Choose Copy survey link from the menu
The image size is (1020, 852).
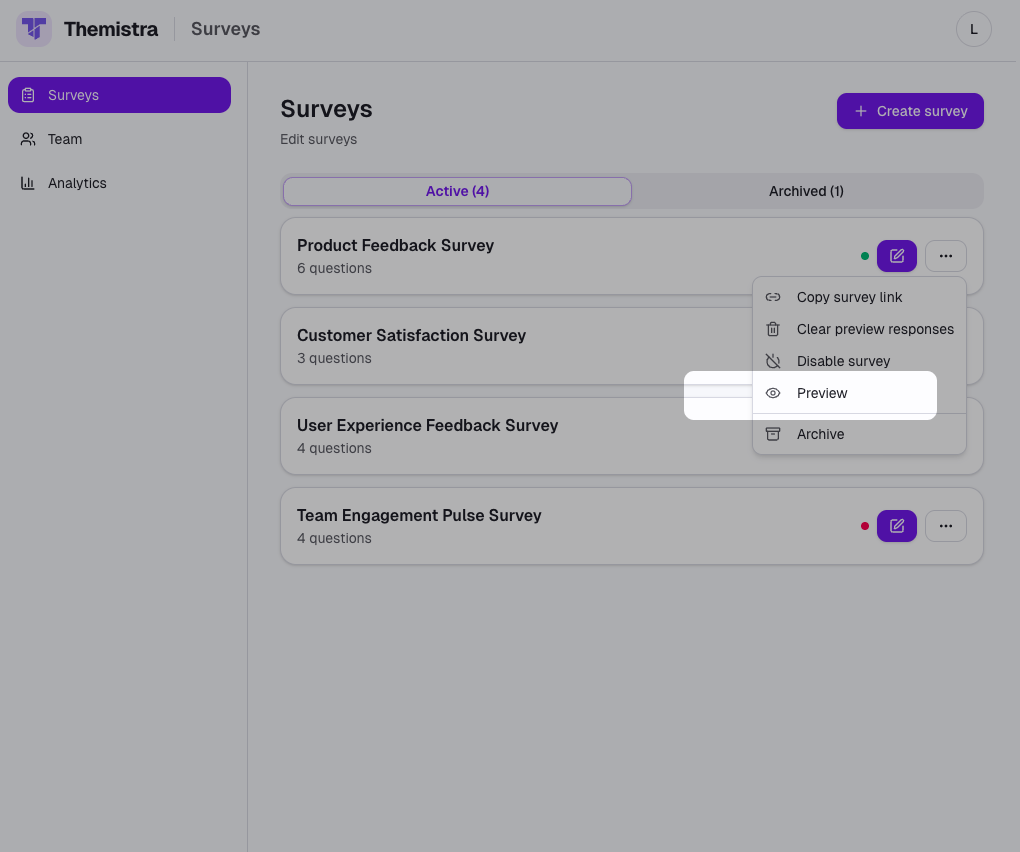click(849, 297)
